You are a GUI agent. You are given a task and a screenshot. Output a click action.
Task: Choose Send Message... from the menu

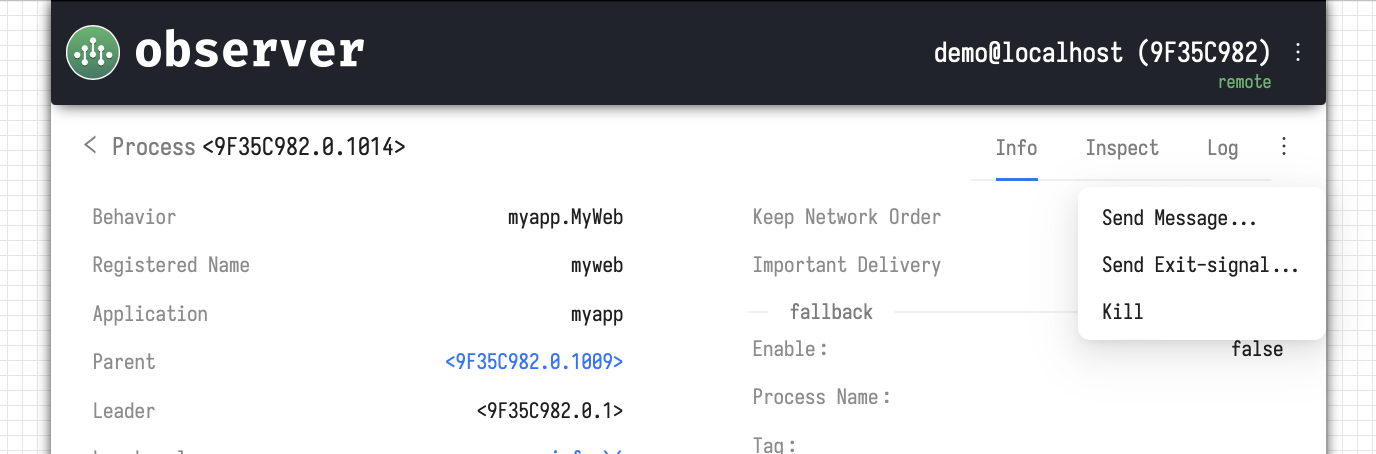point(1179,218)
